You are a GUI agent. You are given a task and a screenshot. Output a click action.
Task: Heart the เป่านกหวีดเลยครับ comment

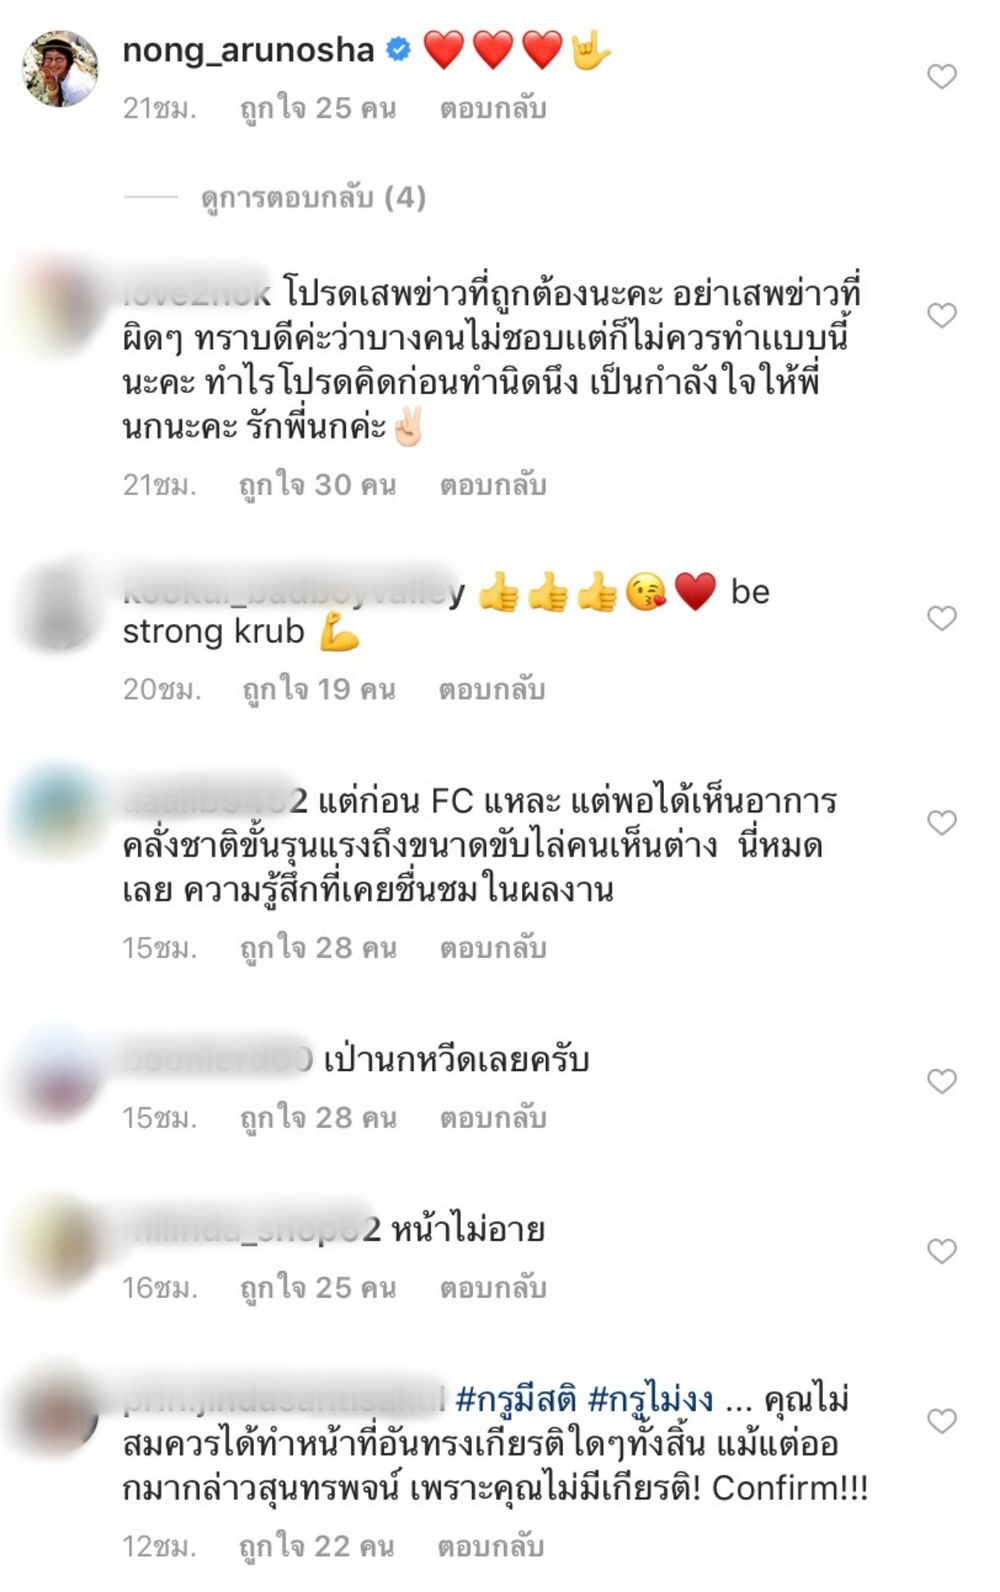tap(941, 1081)
